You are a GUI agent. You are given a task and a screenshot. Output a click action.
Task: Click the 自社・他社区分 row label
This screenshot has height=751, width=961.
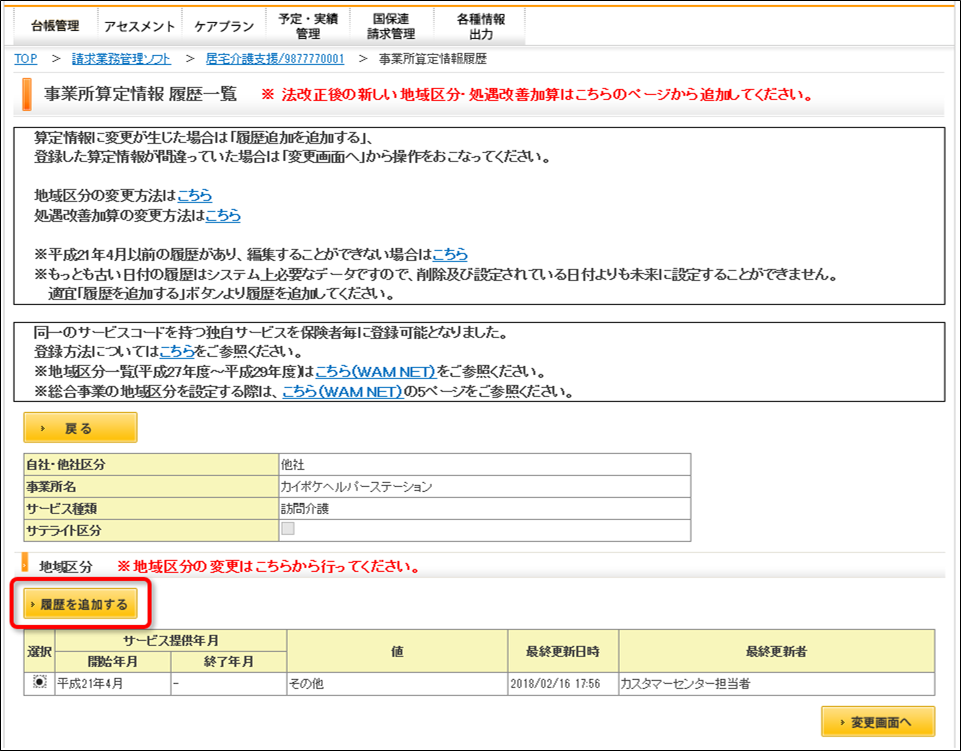[x=151, y=465]
